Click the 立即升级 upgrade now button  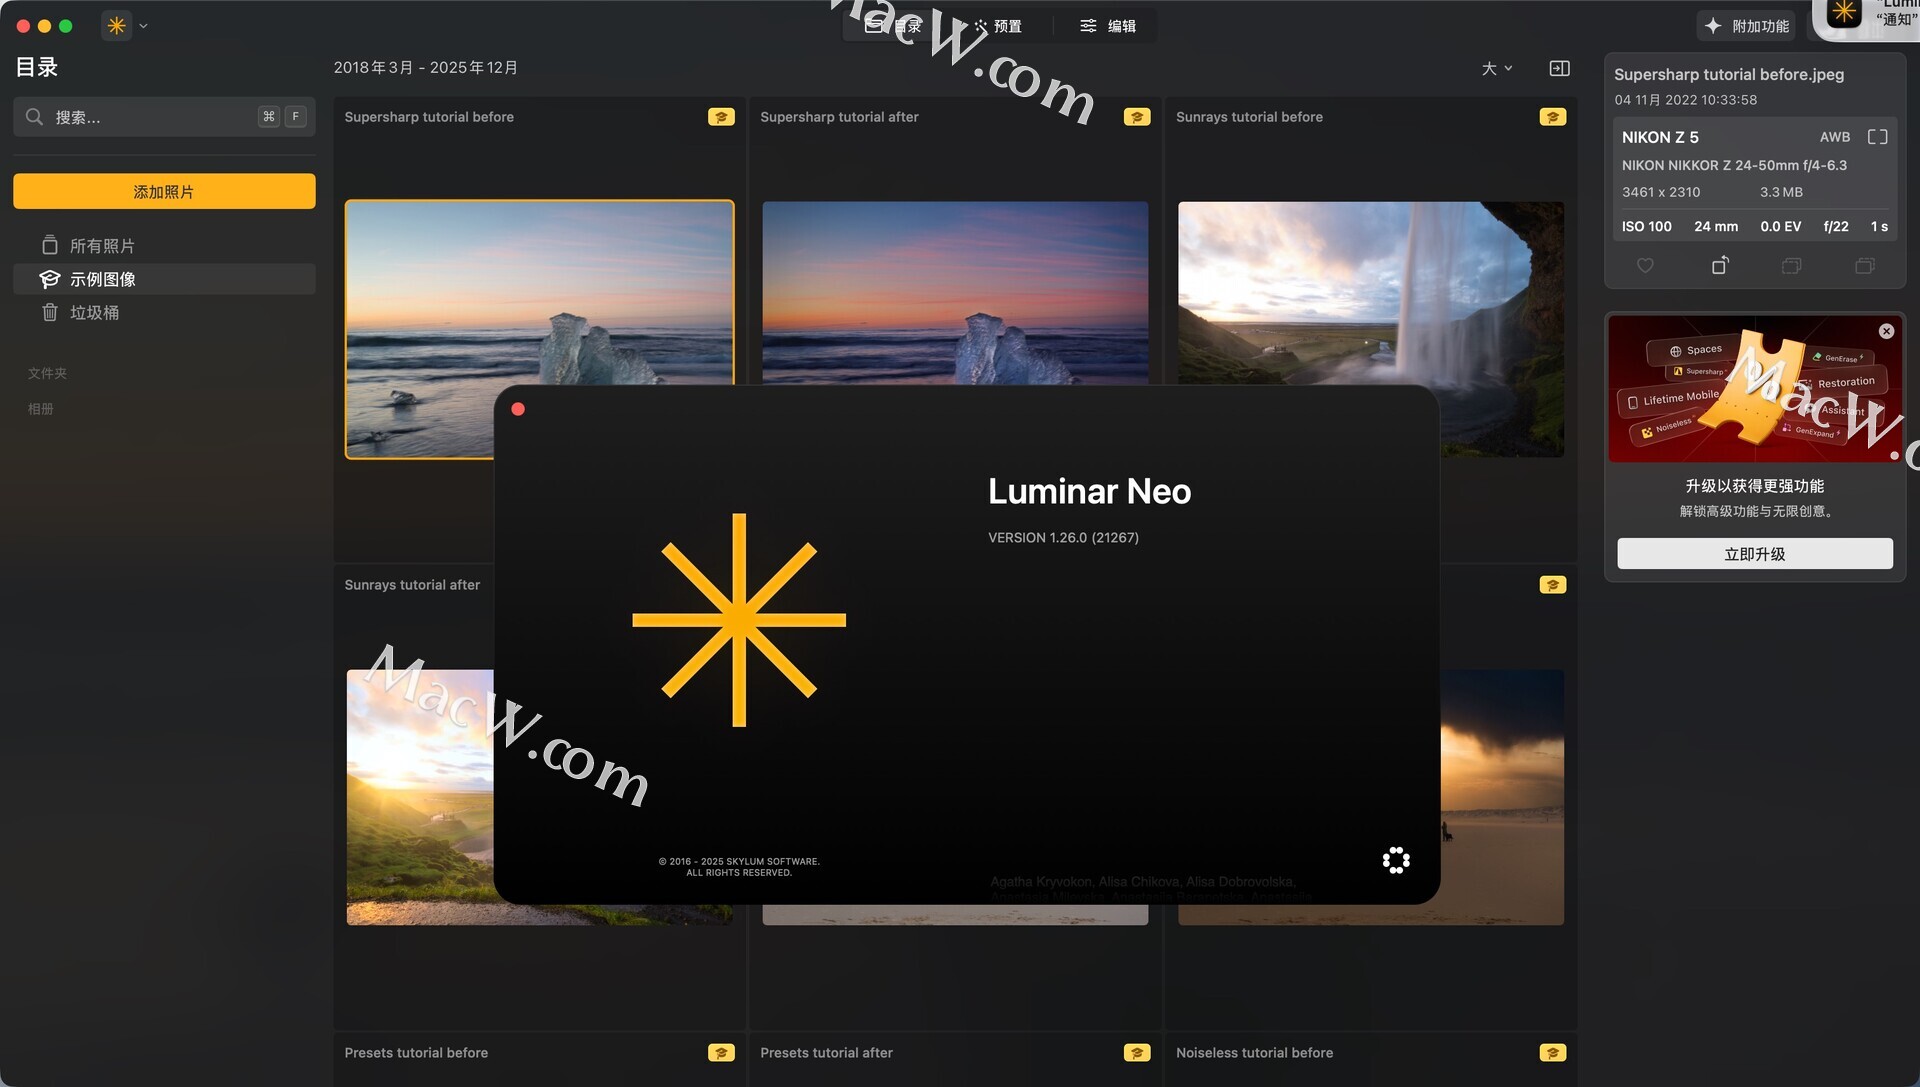(x=1754, y=554)
